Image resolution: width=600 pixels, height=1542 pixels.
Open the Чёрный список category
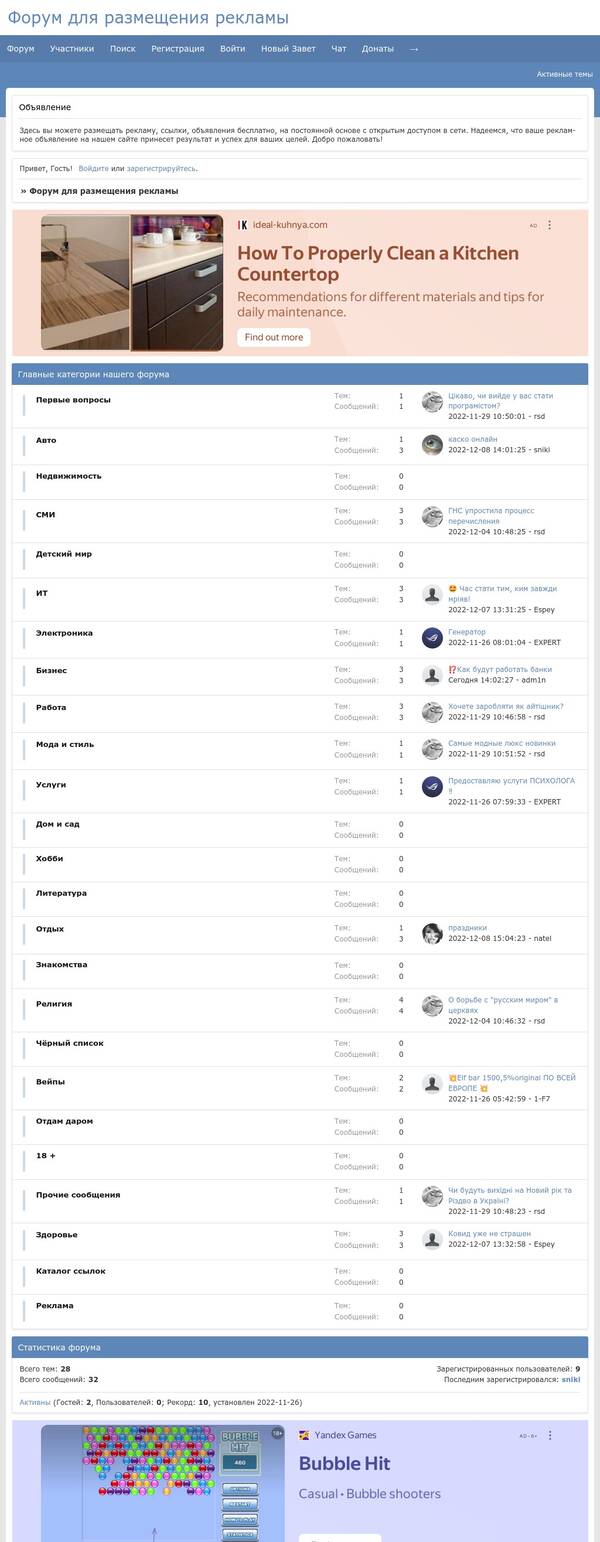tap(70, 1043)
